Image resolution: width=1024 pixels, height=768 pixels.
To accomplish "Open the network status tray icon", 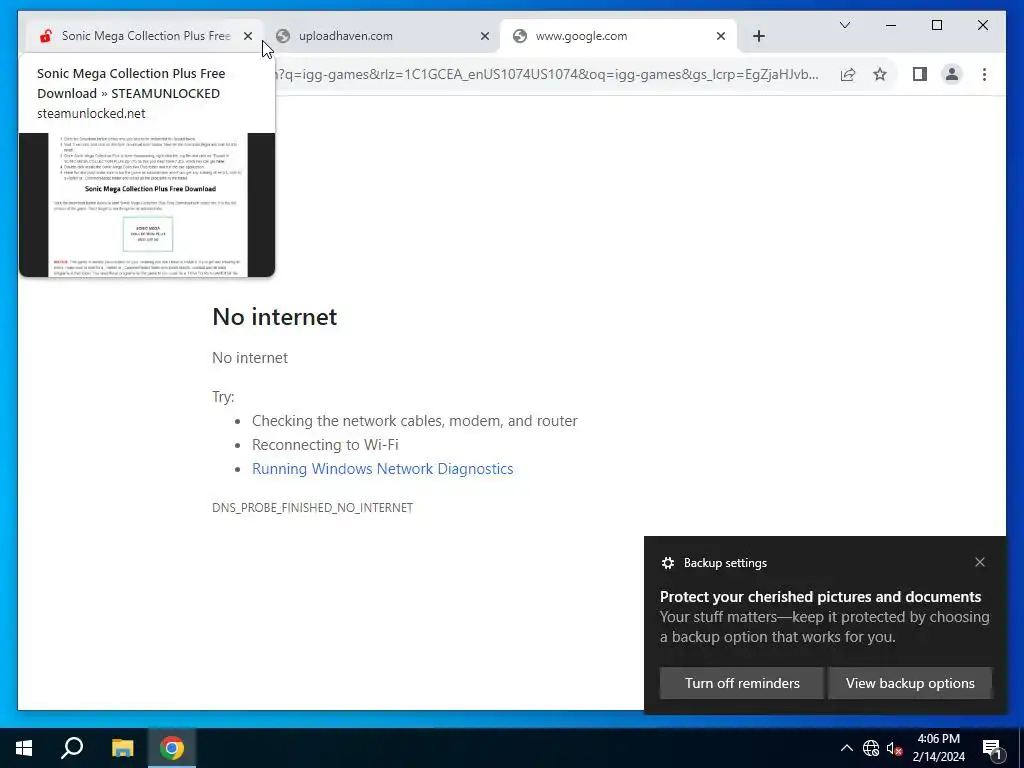I will 871,748.
